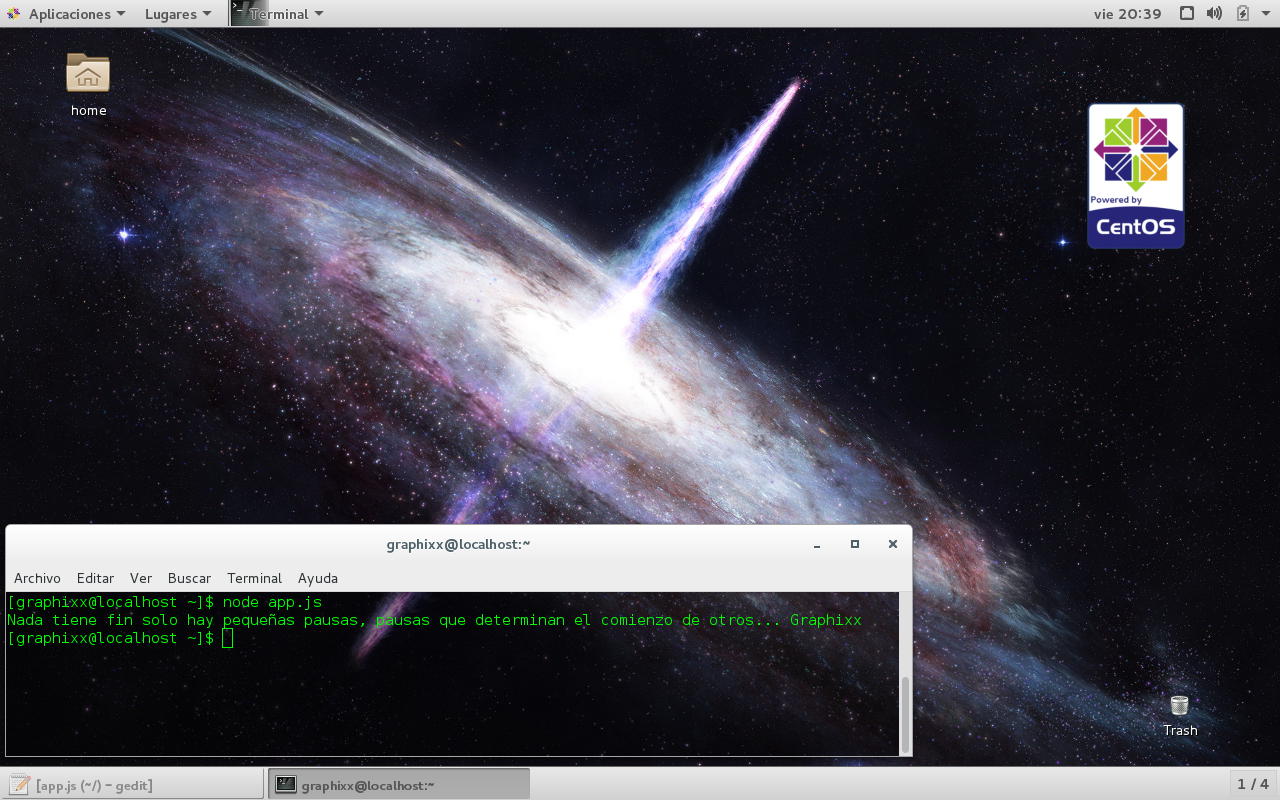Click the output line starting 'Nada tiene fin'

pos(434,620)
